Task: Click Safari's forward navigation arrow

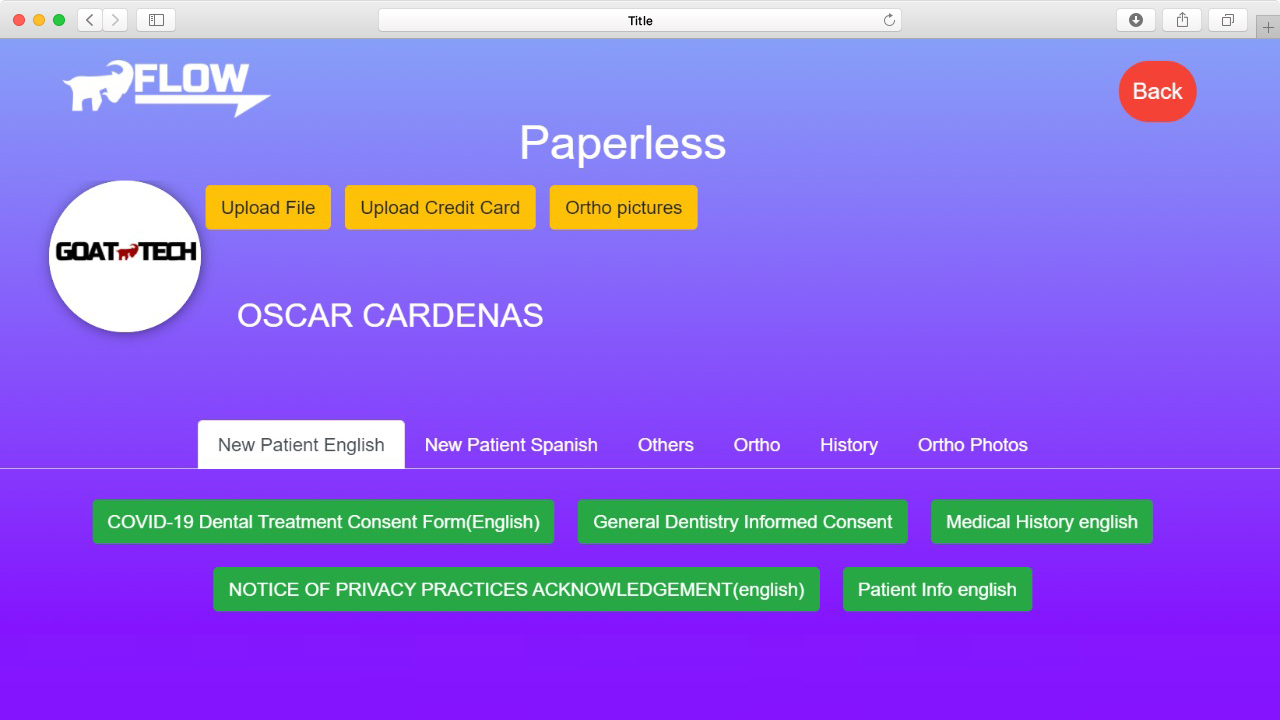Action: click(115, 20)
